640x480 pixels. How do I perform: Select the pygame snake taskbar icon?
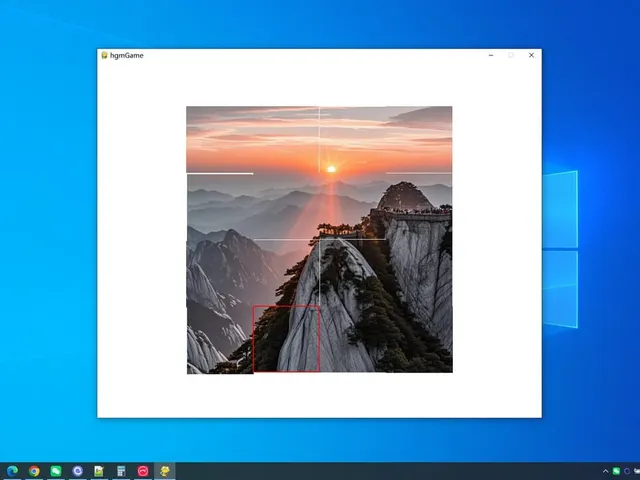tap(164, 471)
